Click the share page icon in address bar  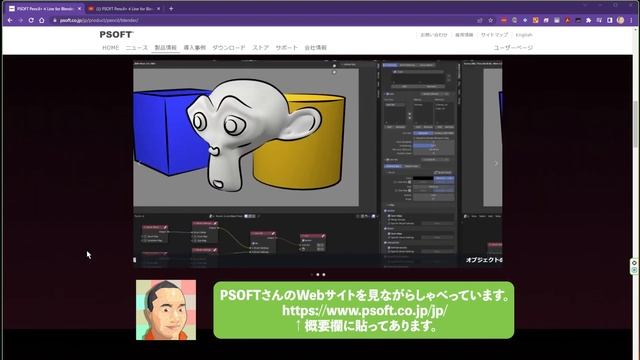[x=480, y=20]
